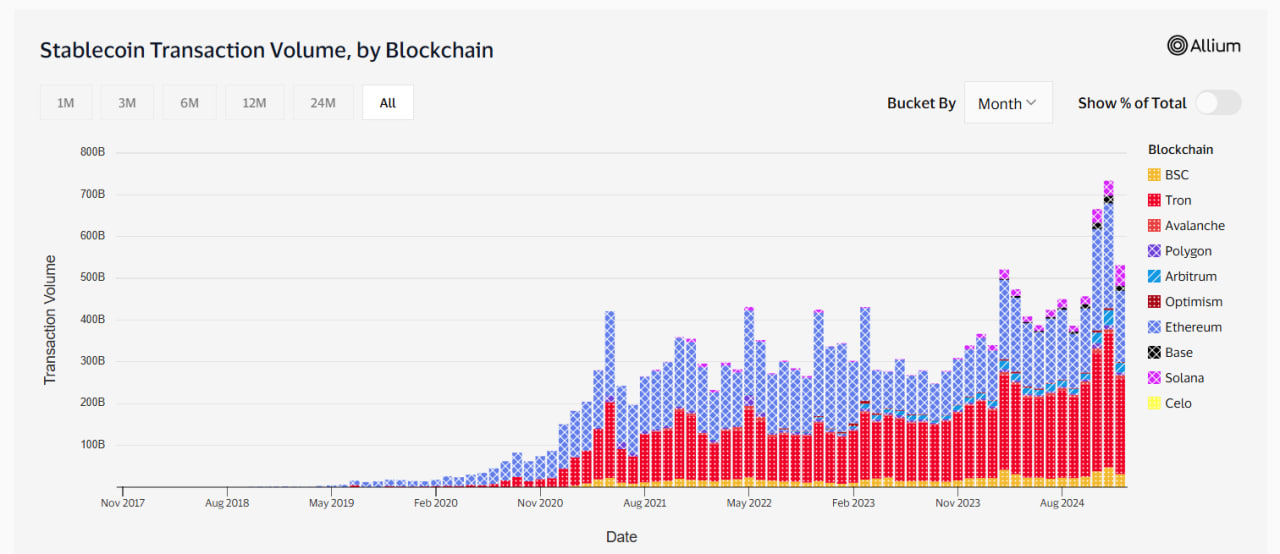The width and height of the screenshot is (1280, 554).
Task: Click the Avalanche legend swatch icon
Action: tap(1154, 226)
